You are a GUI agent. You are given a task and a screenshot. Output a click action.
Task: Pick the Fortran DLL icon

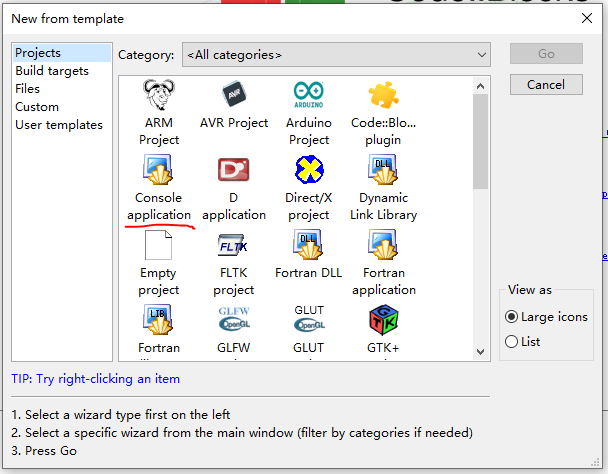click(308, 244)
